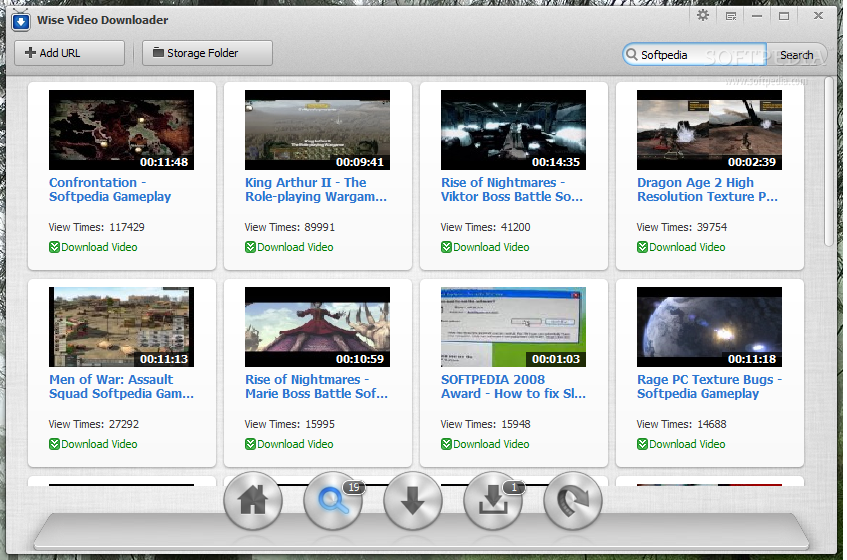
Task: Click magnifier icon in search box
Action: (631, 54)
